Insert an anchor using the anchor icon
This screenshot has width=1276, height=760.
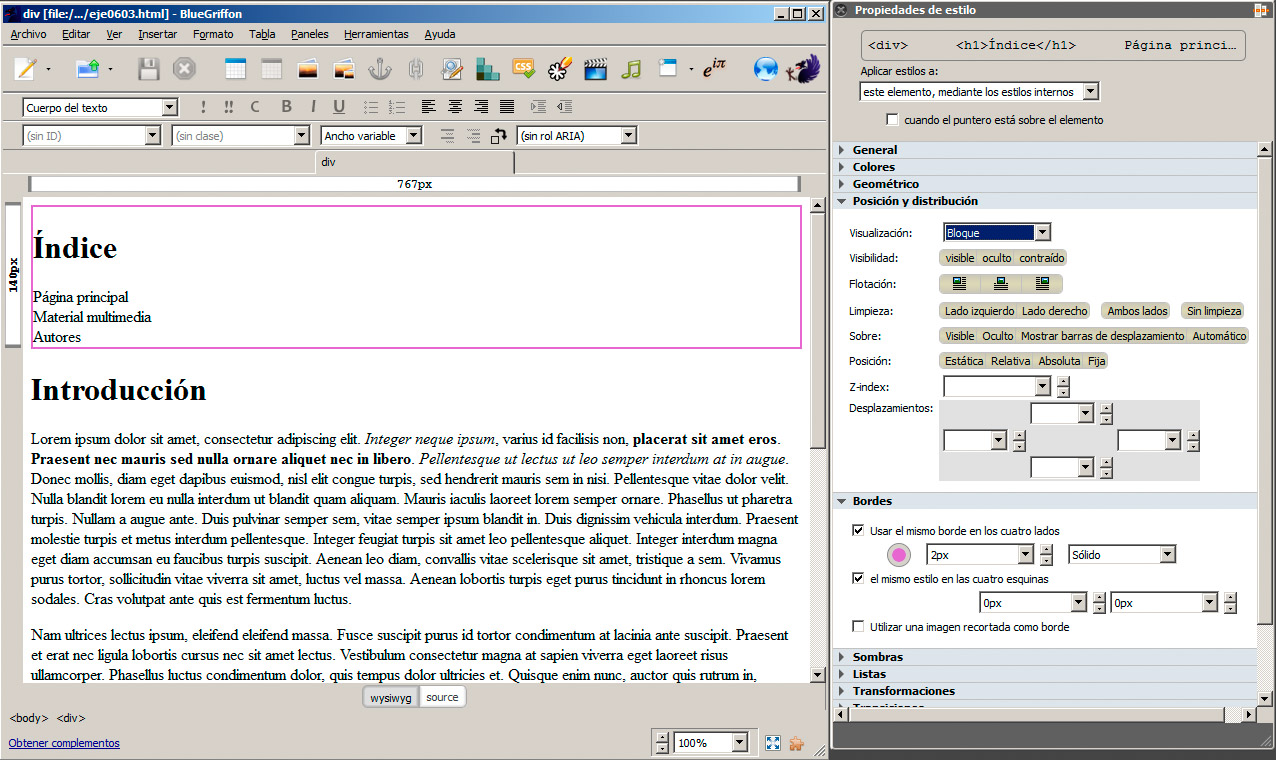point(380,69)
